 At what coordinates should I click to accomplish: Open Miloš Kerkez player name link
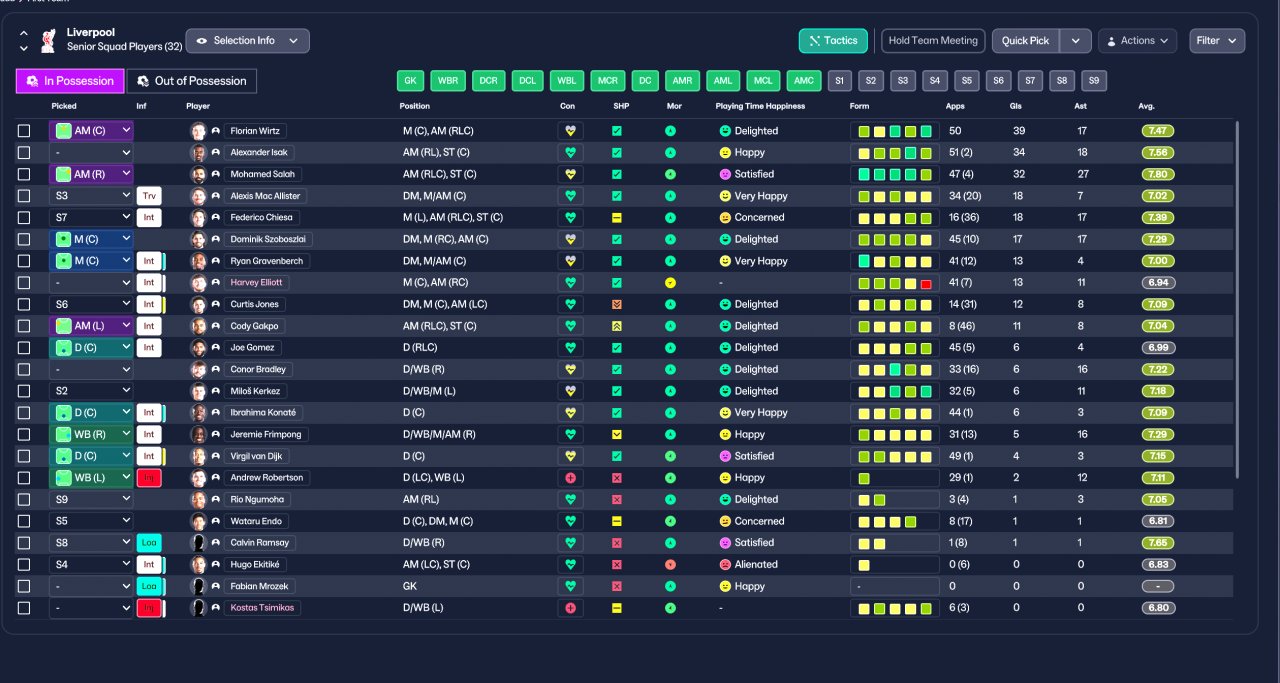256,391
